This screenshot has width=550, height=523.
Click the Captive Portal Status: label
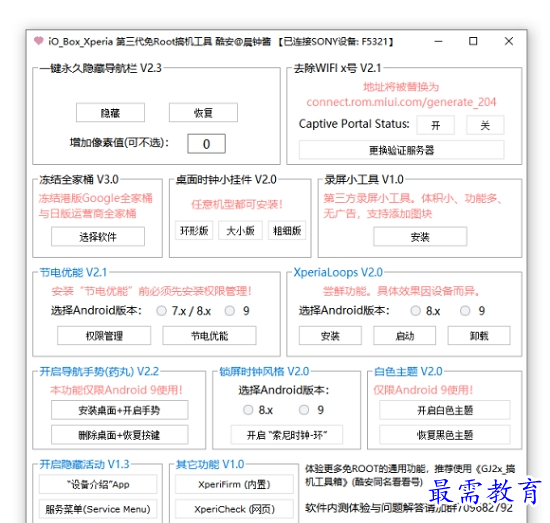coord(354,124)
